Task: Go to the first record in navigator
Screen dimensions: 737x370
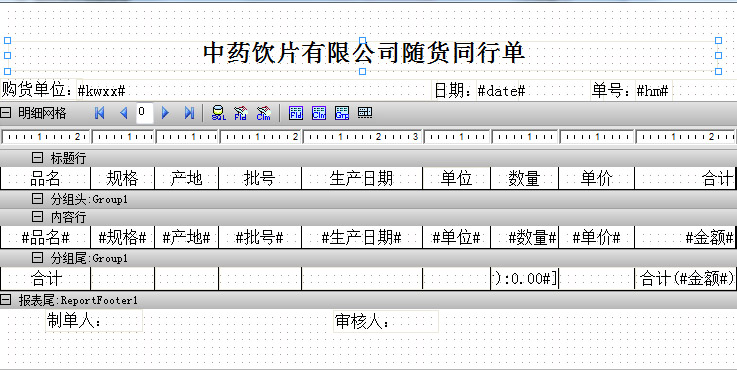Action: 99,113
